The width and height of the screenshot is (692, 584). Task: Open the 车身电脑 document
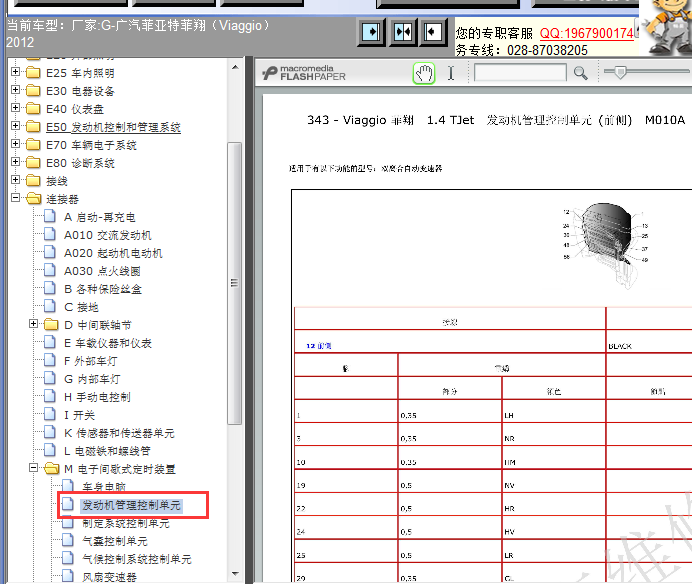(104, 487)
